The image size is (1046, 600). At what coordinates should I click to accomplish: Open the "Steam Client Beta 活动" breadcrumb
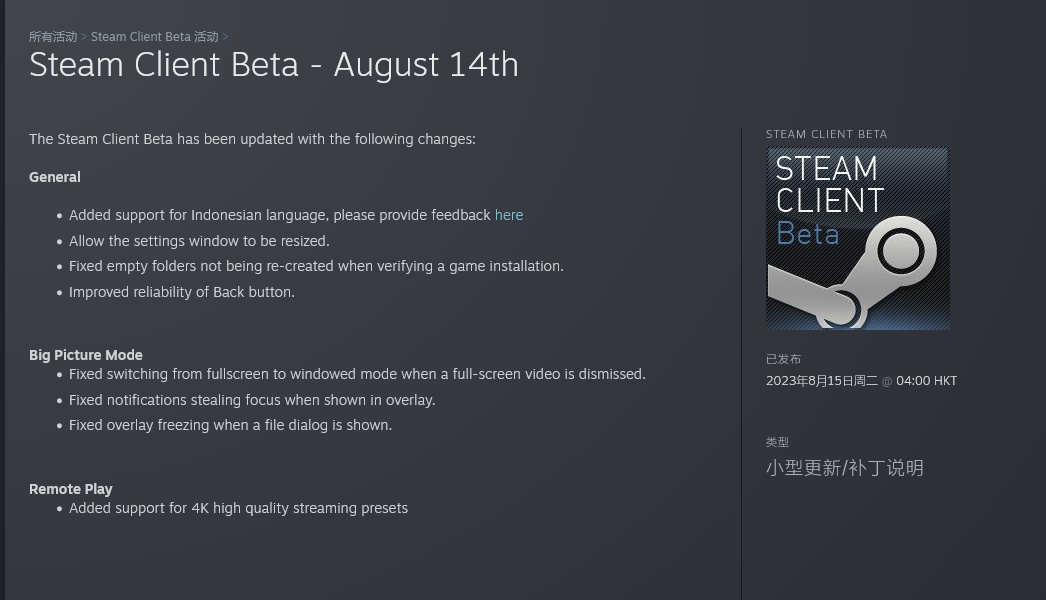tap(154, 37)
